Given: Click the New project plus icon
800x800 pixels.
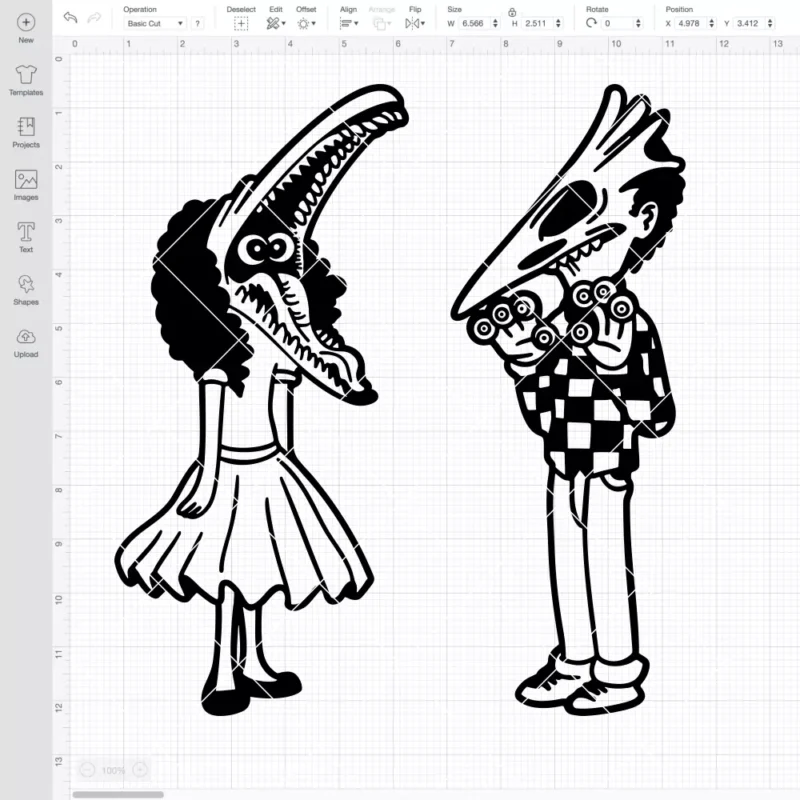Looking at the screenshot, I should (x=26, y=22).
